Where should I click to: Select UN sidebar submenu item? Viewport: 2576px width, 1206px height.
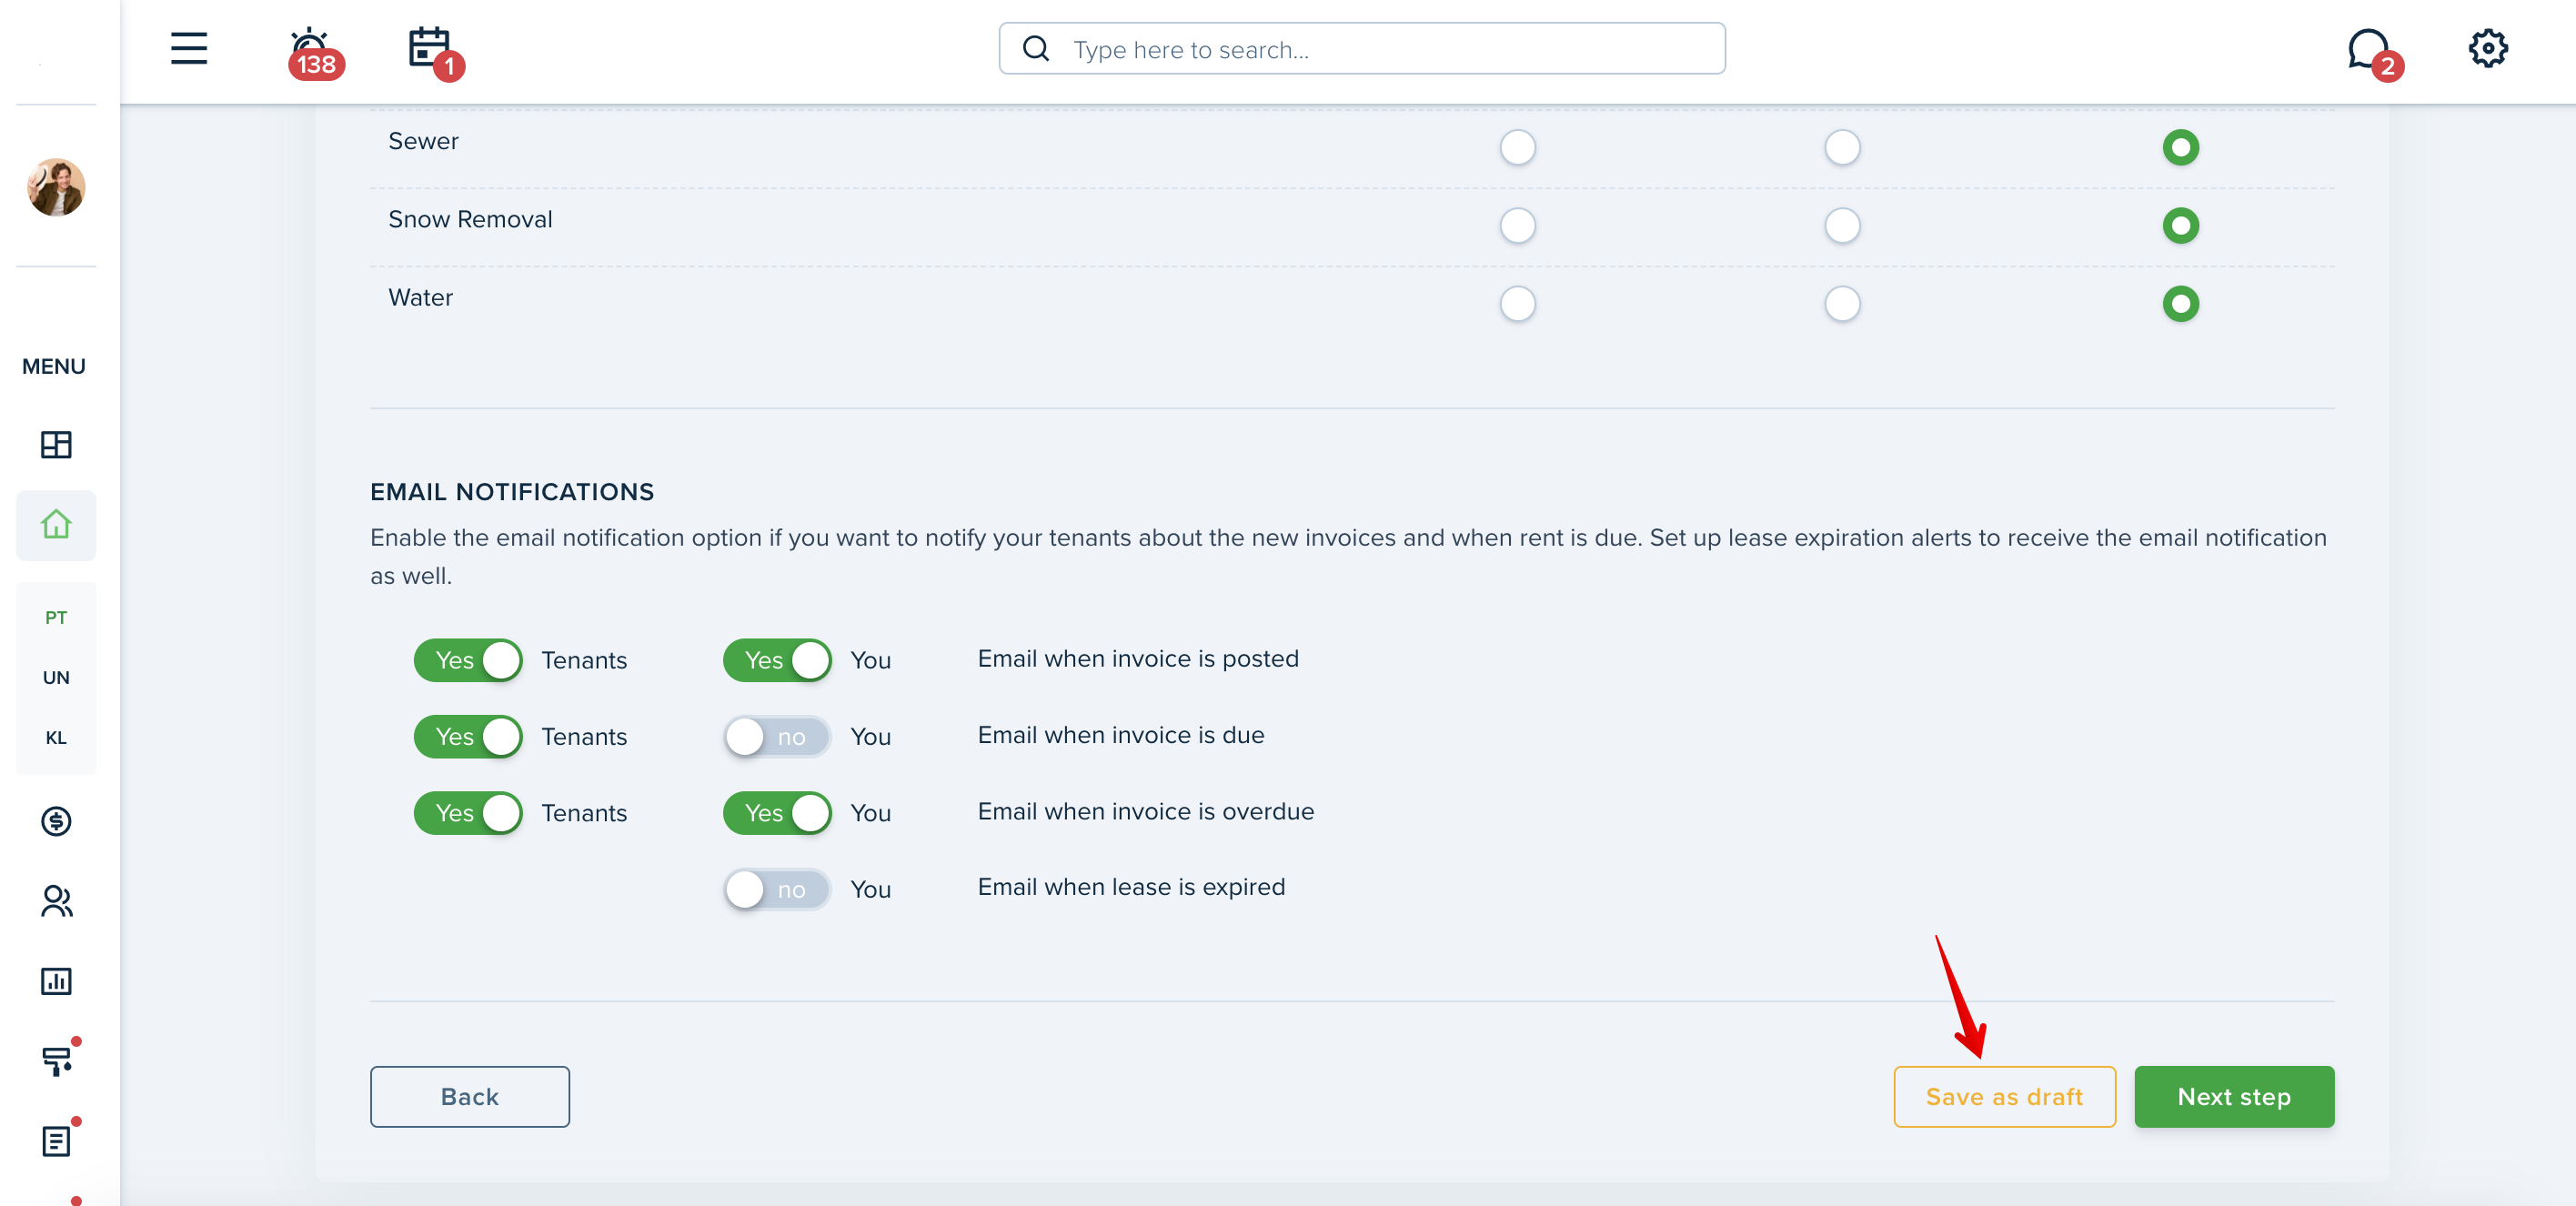[x=56, y=677]
